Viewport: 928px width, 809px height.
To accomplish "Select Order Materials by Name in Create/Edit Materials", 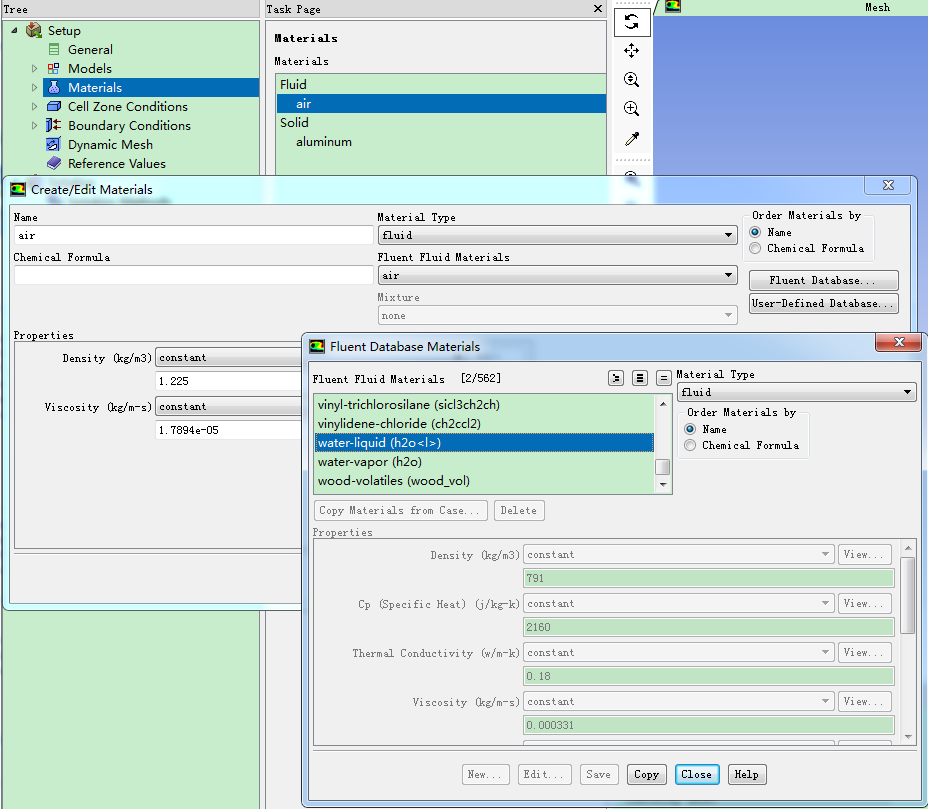I will tap(755, 232).
